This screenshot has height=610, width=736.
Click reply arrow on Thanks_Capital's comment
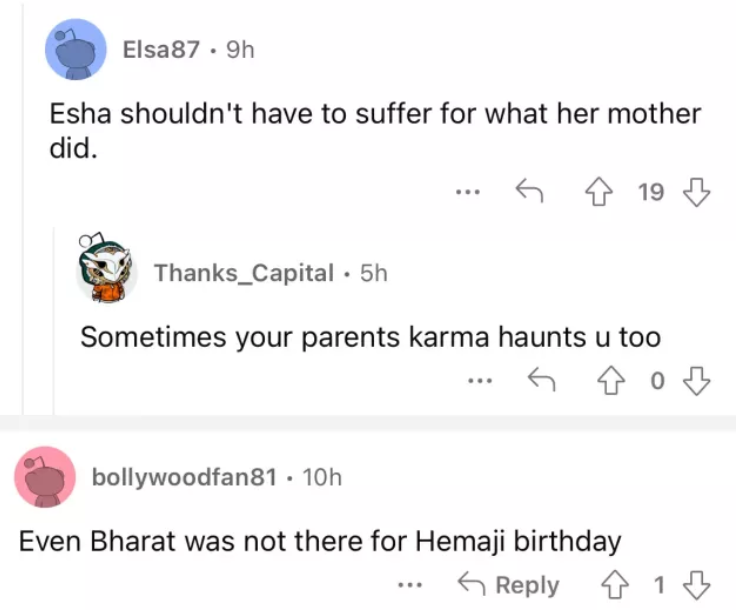[541, 379]
